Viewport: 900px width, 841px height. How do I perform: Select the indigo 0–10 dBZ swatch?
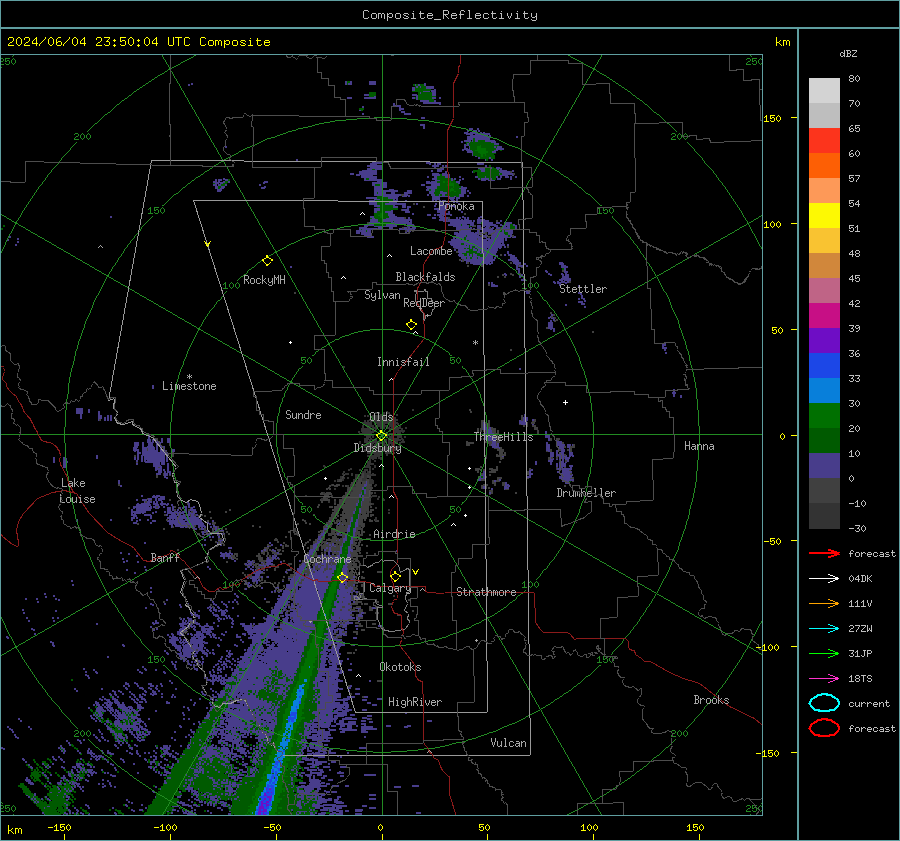click(824, 466)
